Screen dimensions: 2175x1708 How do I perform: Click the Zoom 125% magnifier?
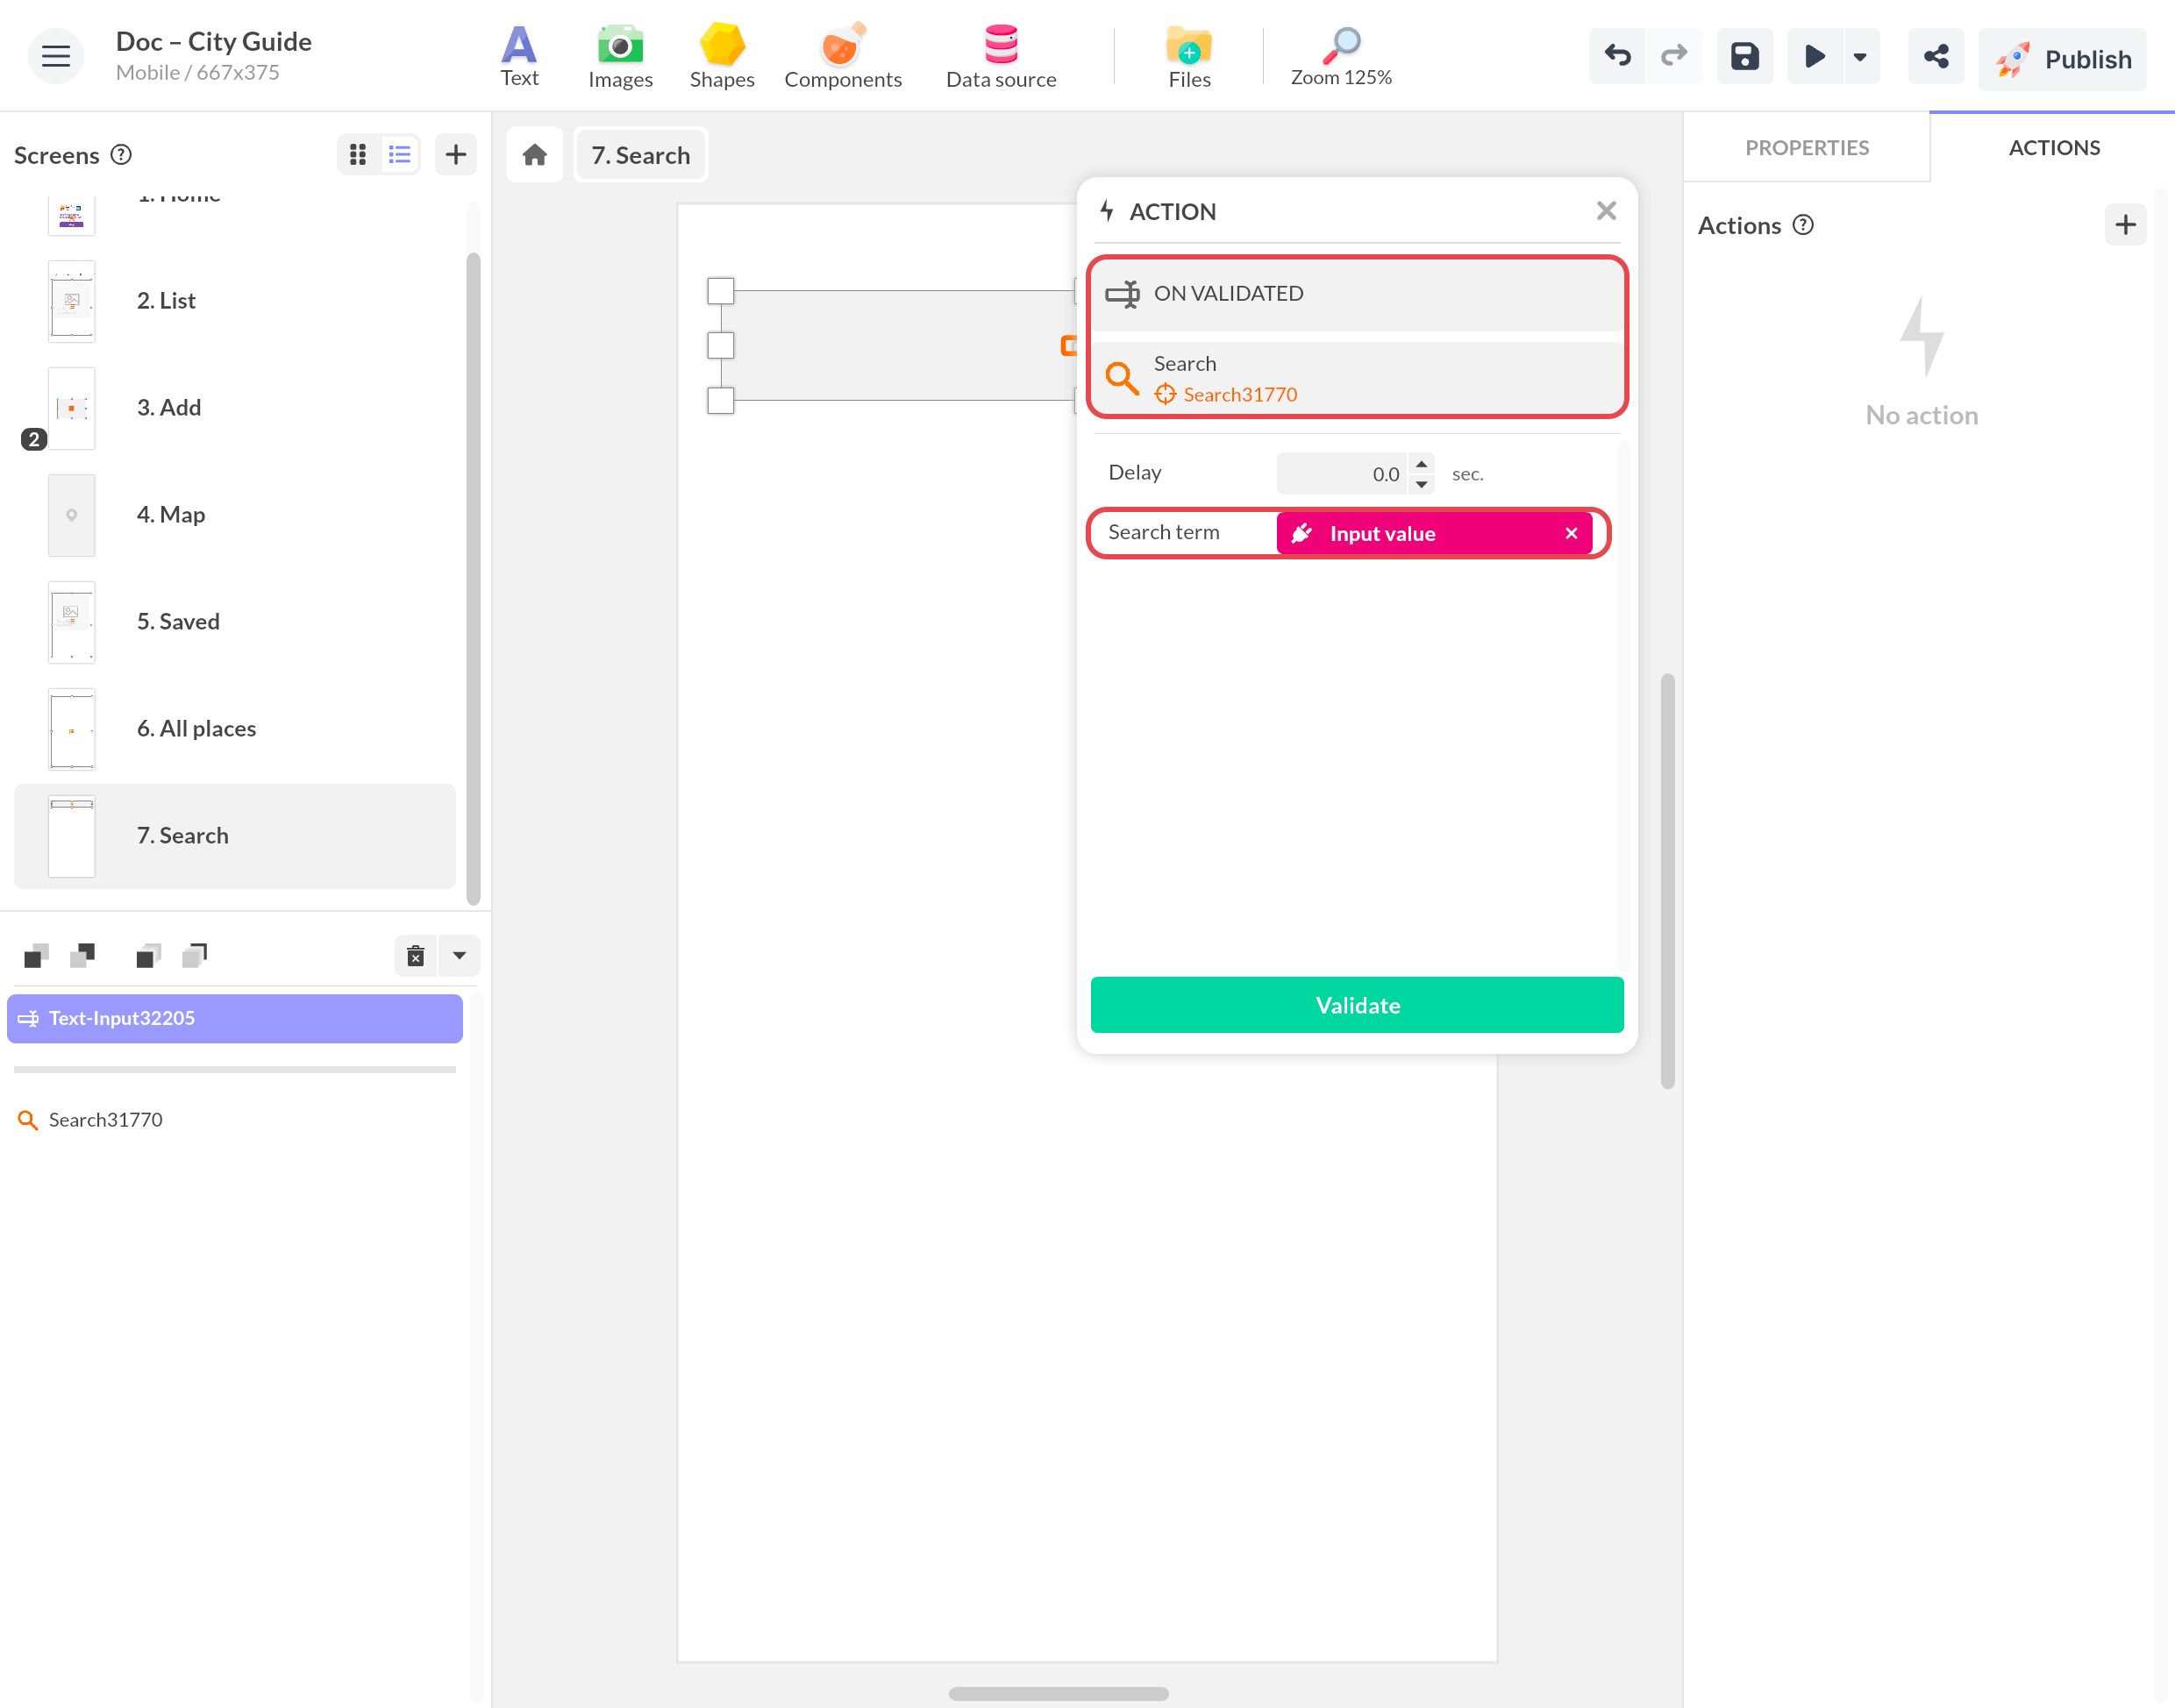click(1341, 57)
